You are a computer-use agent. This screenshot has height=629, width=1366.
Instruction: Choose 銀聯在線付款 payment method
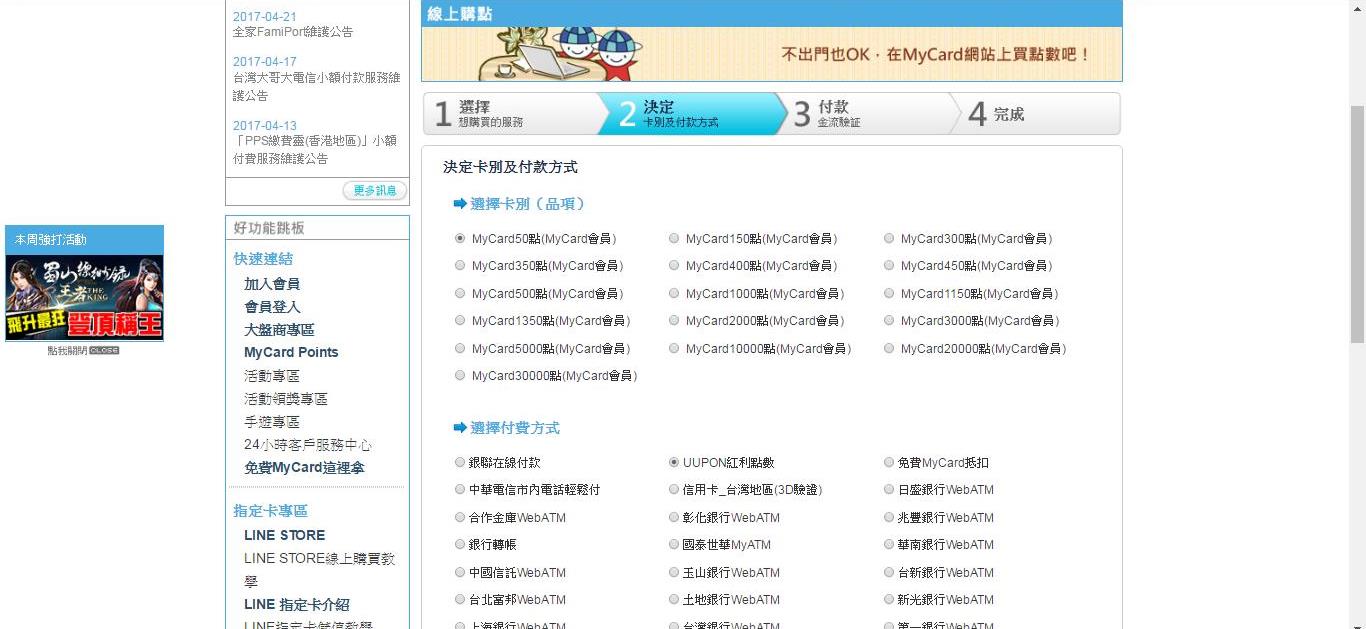click(460, 463)
